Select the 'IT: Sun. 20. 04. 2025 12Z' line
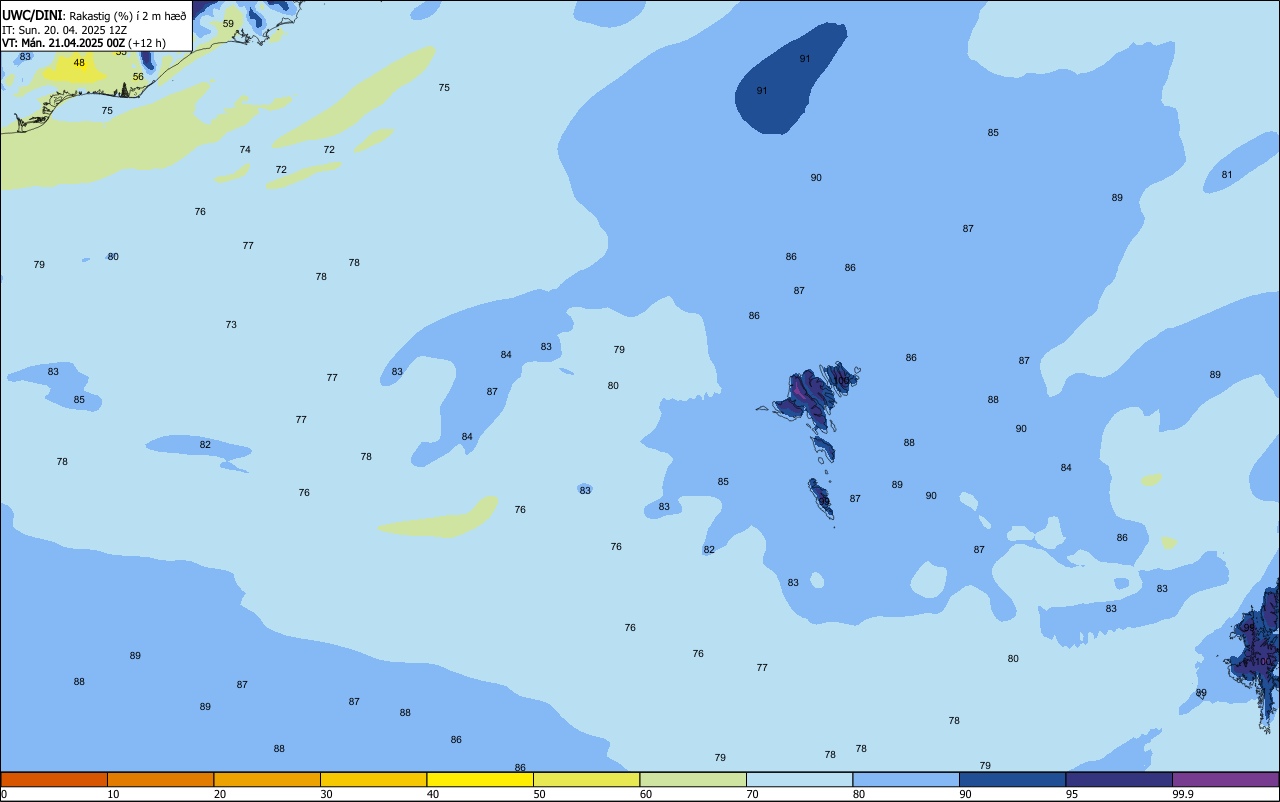 pyautogui.click(x=64, y=30)
